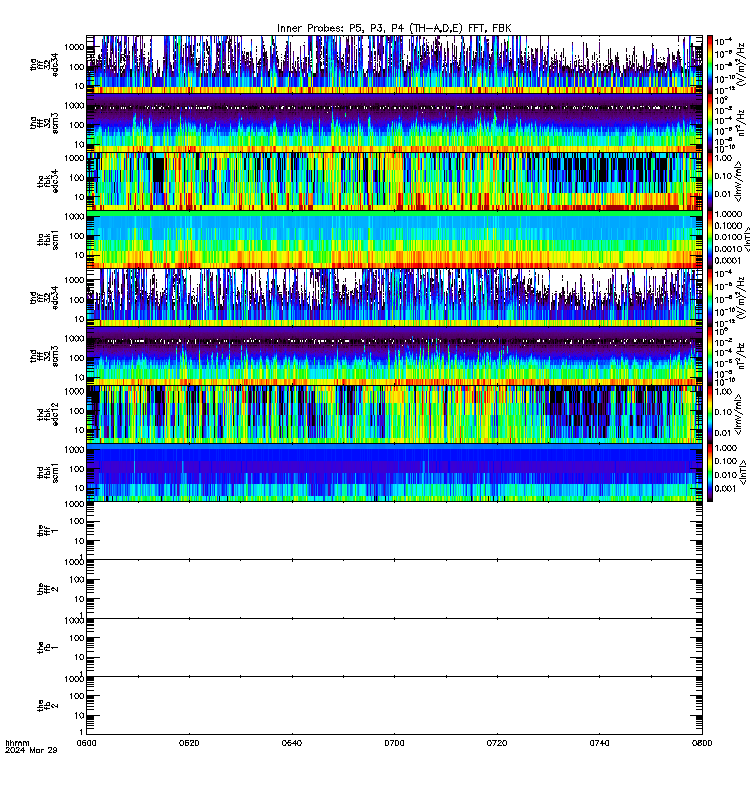
Task: Click the 0700 time axis label
Action: [394, 743]
